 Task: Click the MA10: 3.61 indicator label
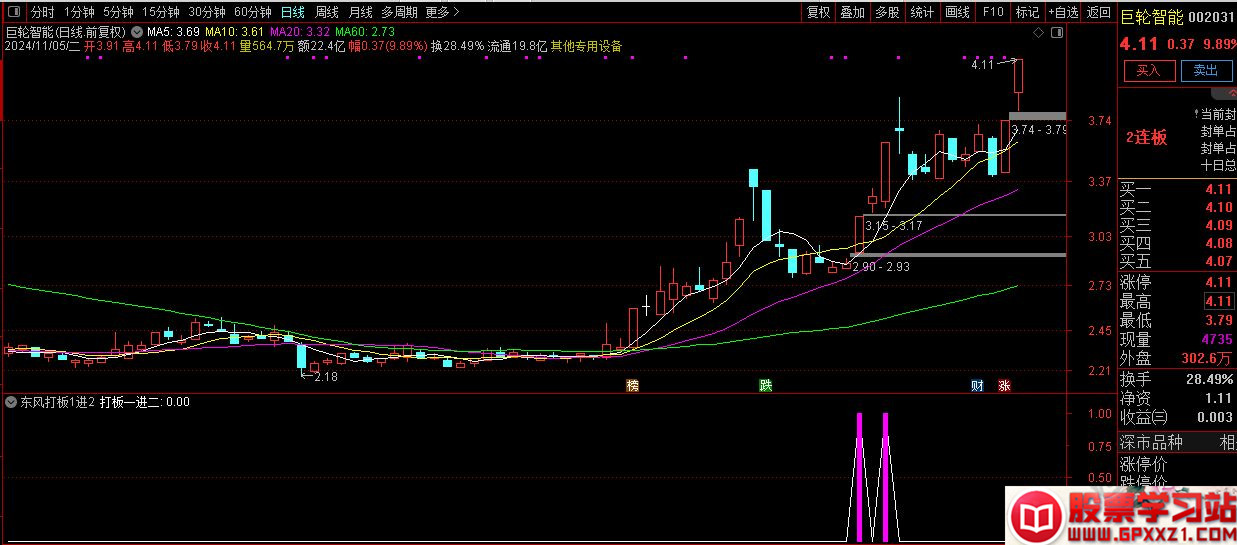pos(234,32)
